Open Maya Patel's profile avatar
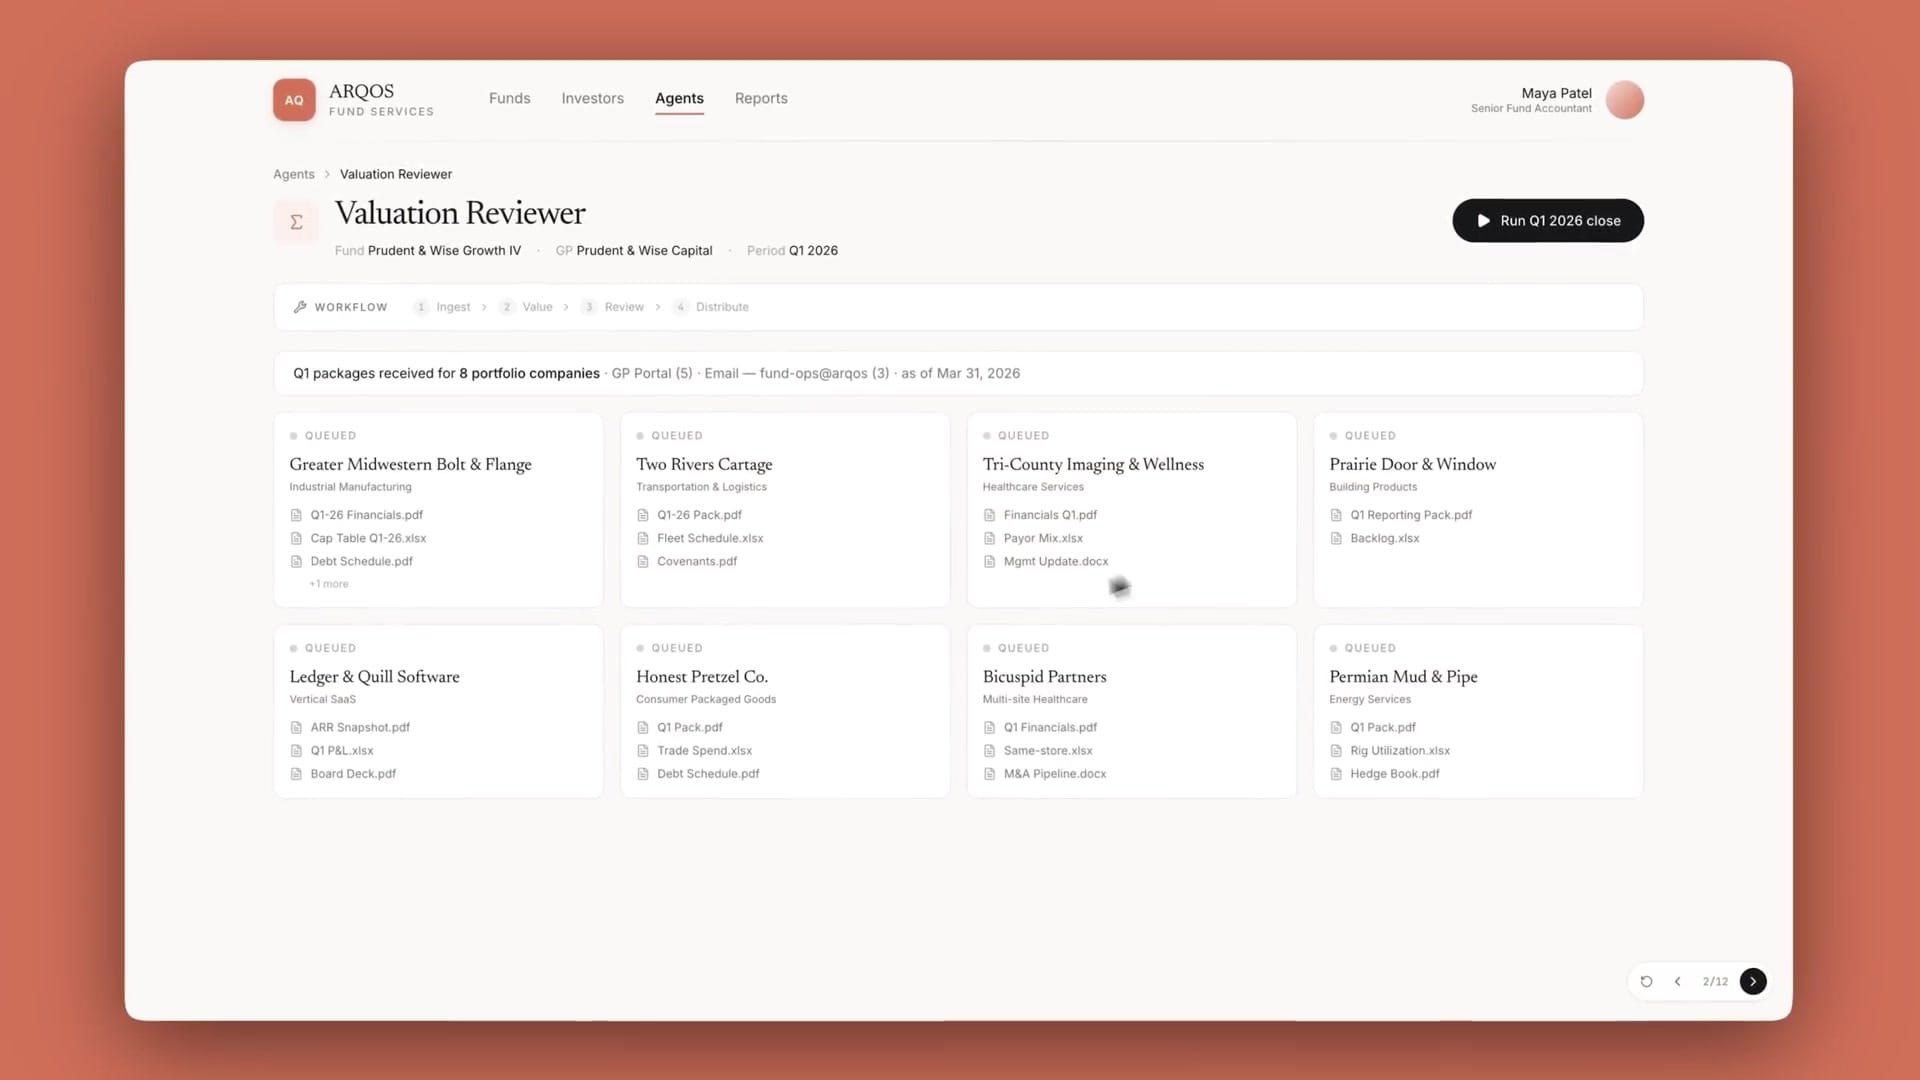1920x1080 pixels. [1624, 100]
